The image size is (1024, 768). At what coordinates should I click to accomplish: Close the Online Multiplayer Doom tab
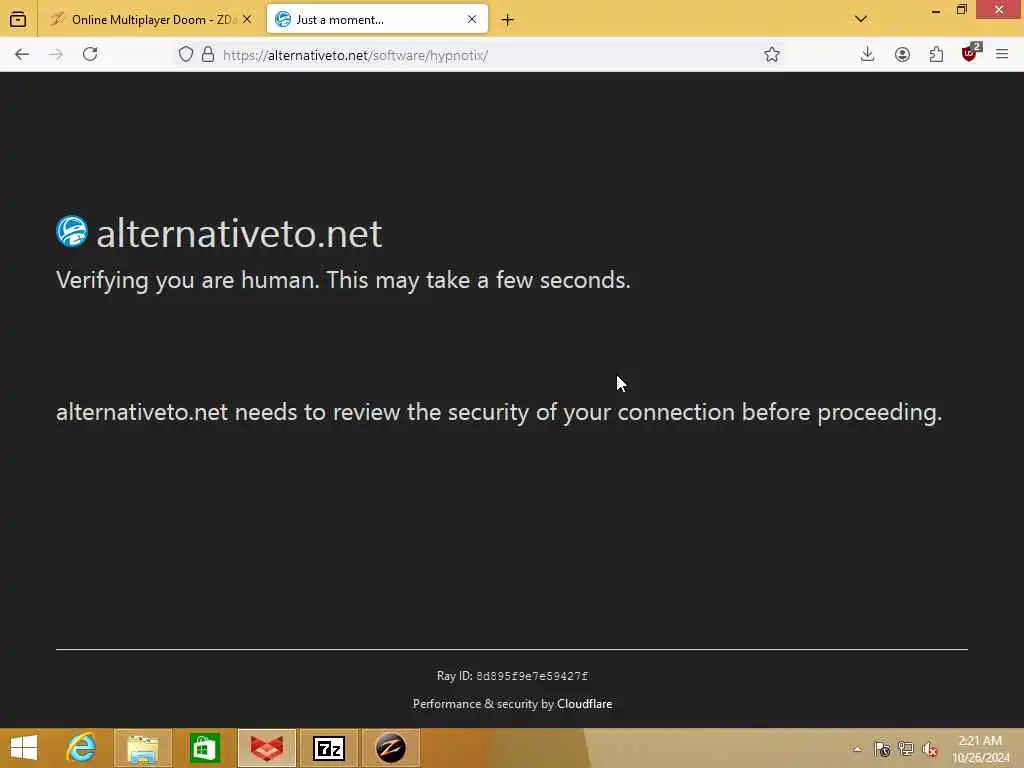pyautogui.click(x=247, y=20)
